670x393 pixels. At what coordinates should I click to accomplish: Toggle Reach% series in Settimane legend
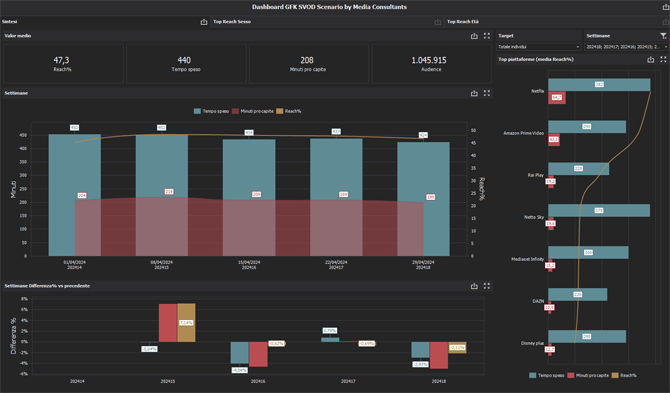pyautogui.click(x=288, y=111)
